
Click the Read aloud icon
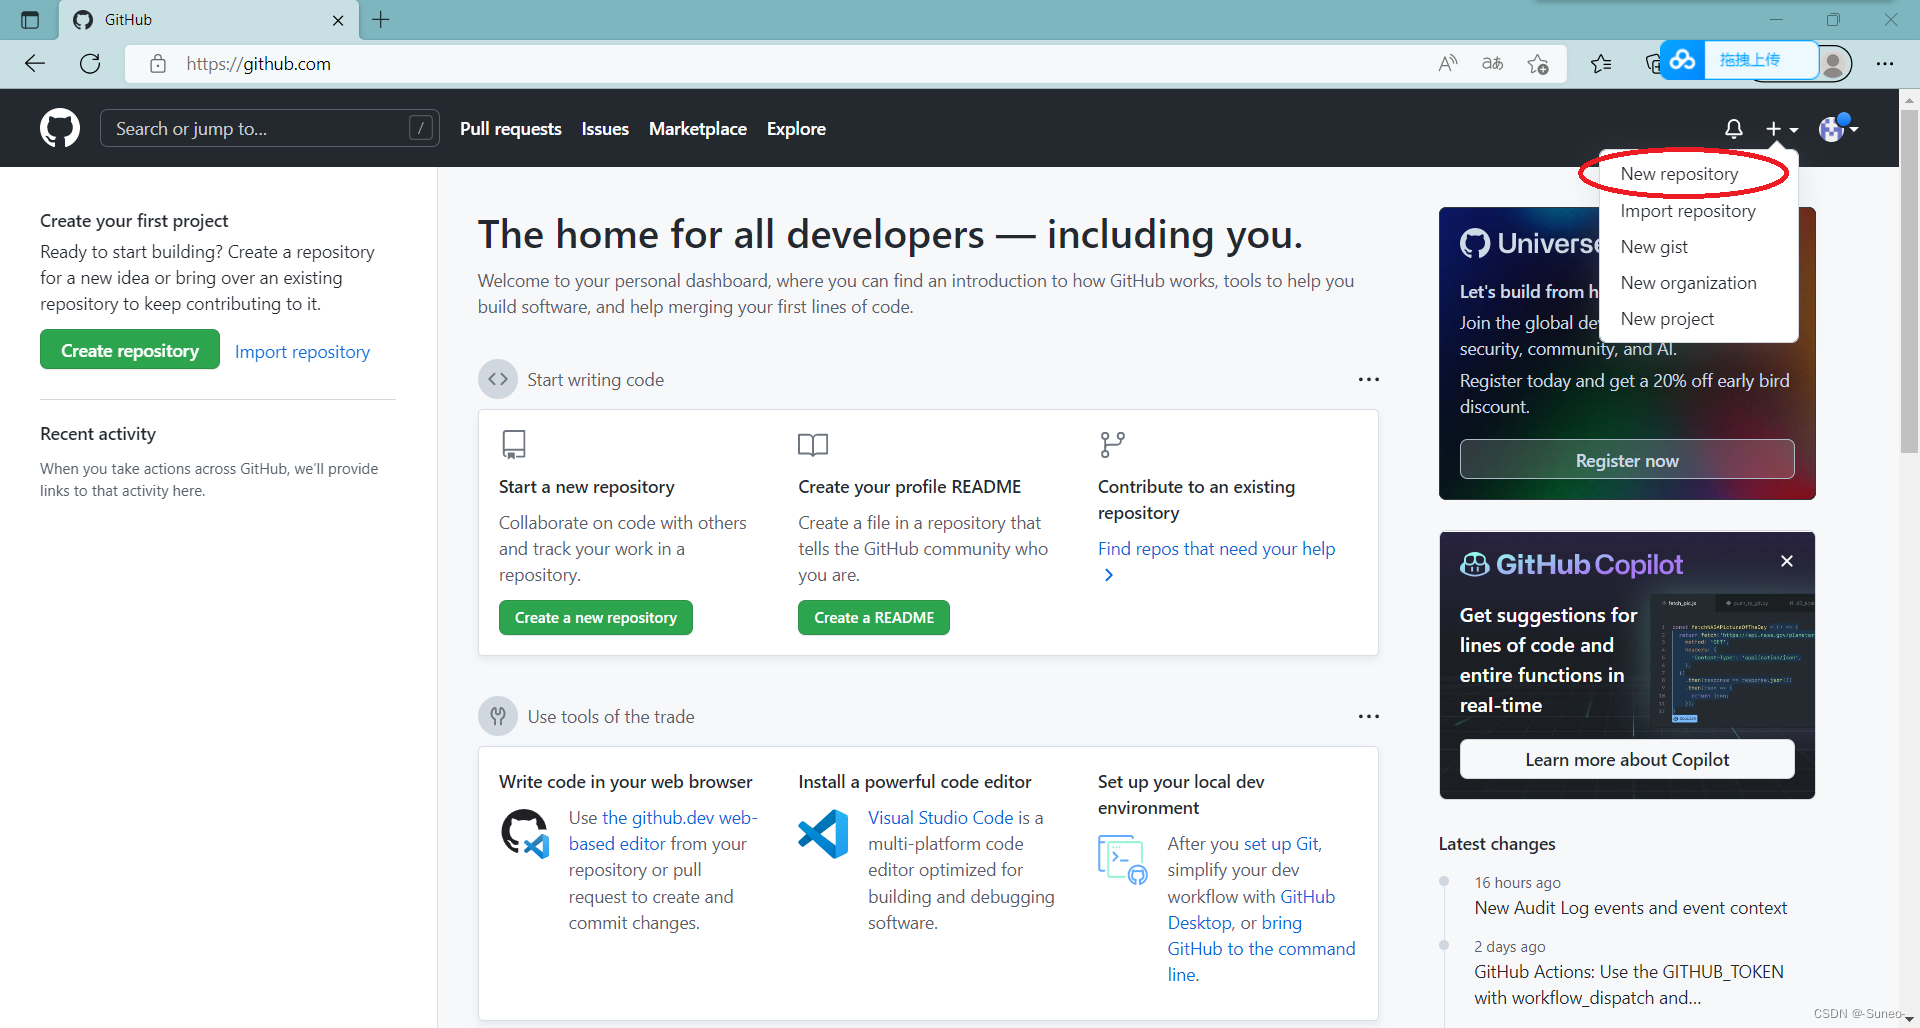[1447, 64]
